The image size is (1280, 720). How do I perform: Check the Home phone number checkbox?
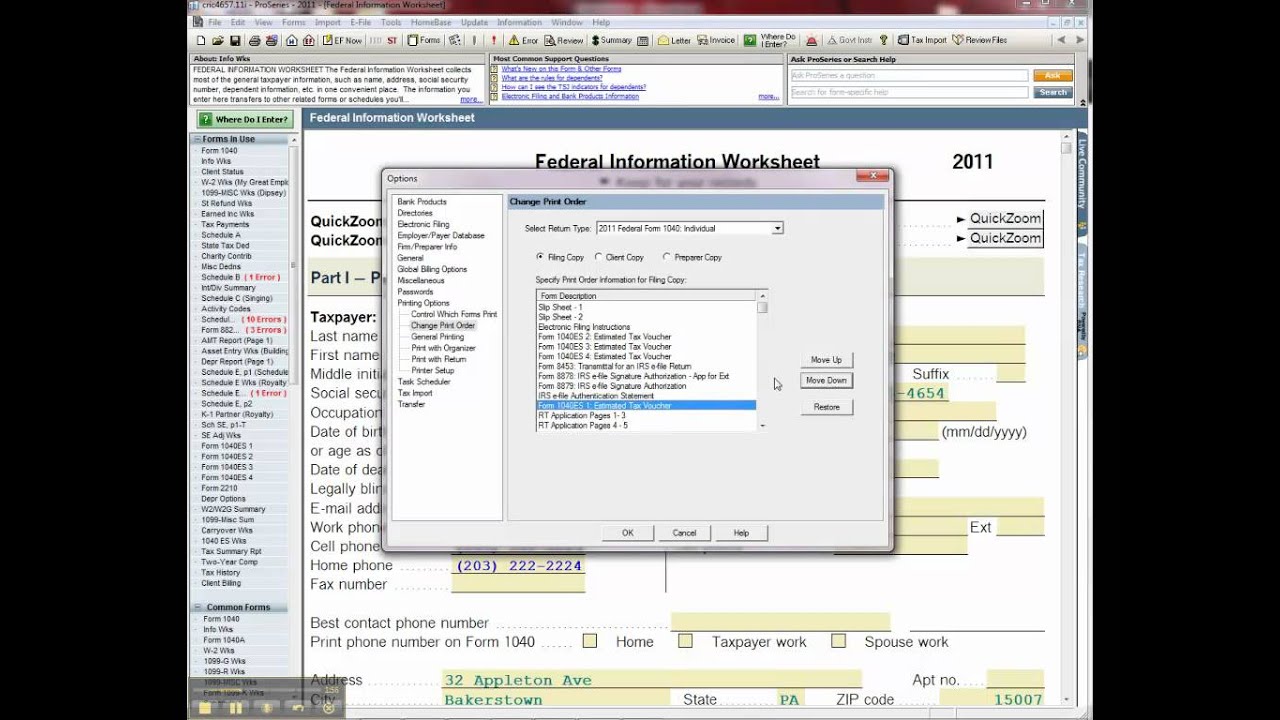[x=590, y=641]
